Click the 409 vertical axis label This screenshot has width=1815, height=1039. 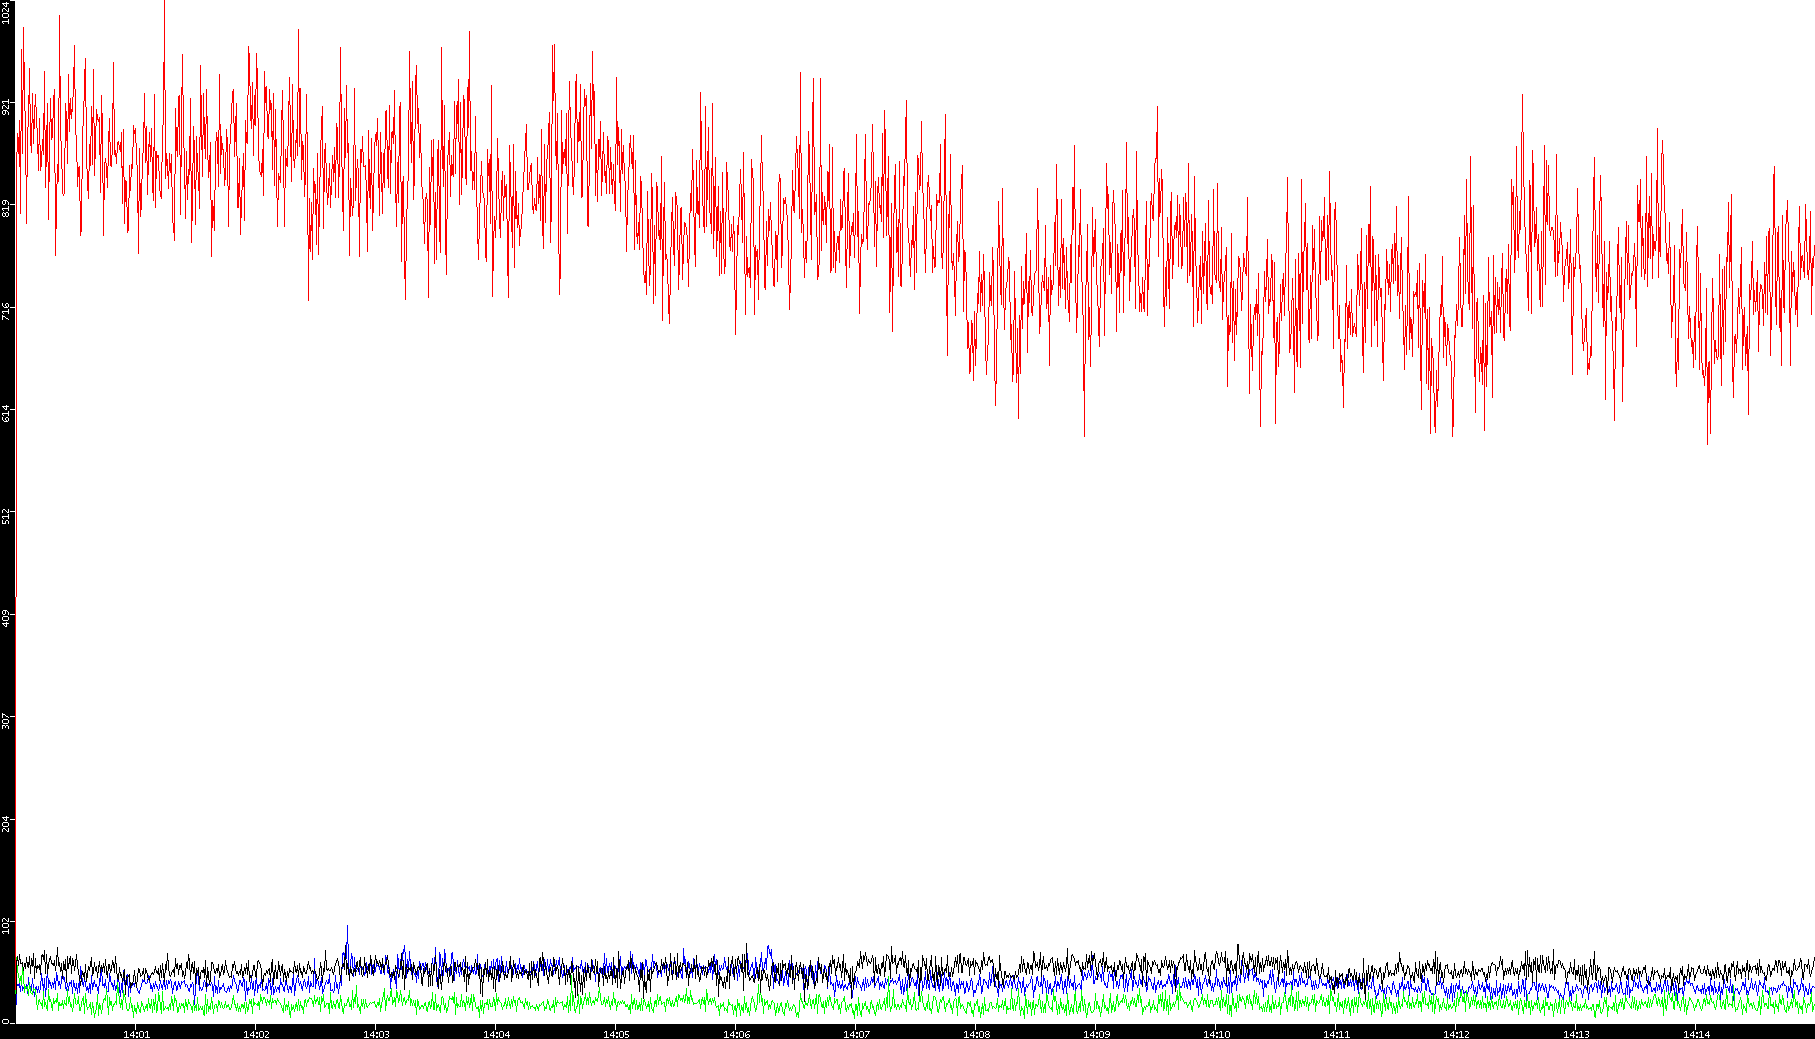[x=7, y=617]
